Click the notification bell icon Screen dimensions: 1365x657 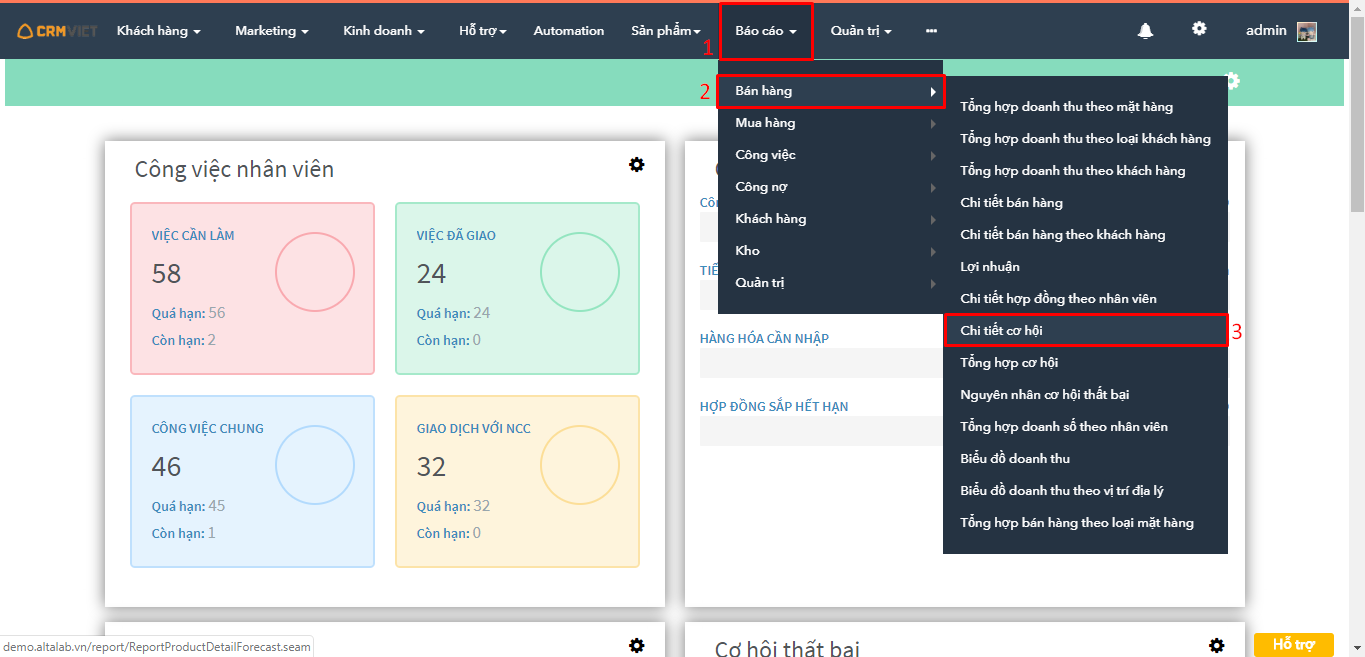1145,31
